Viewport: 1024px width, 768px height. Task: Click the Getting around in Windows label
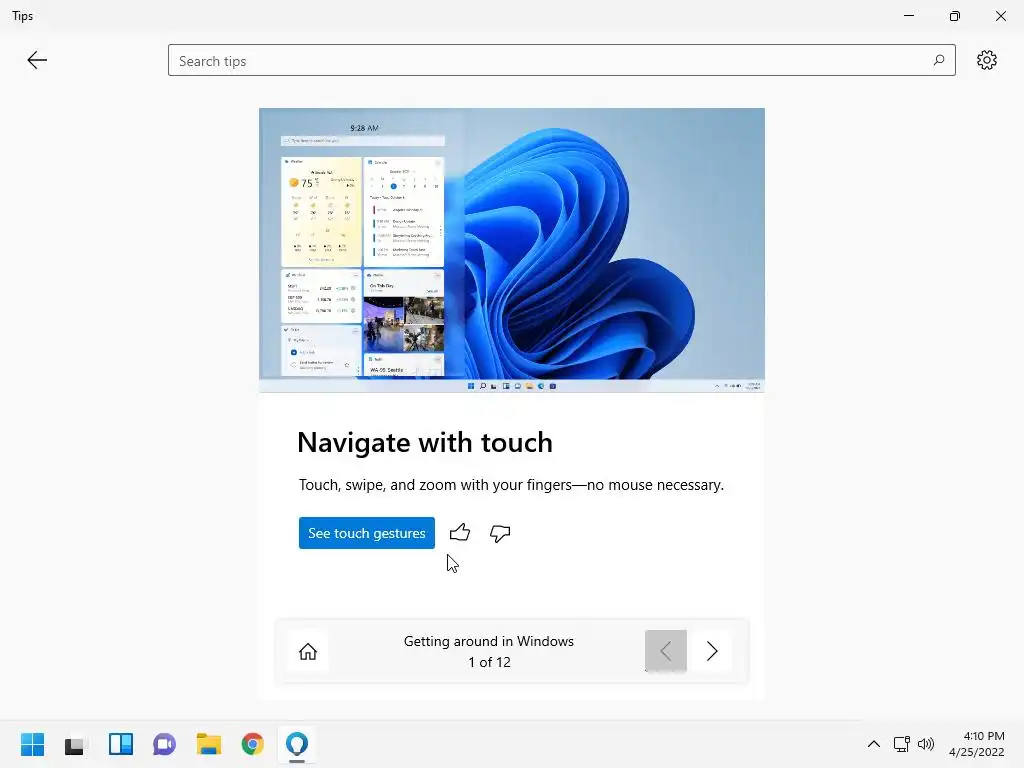488,641
